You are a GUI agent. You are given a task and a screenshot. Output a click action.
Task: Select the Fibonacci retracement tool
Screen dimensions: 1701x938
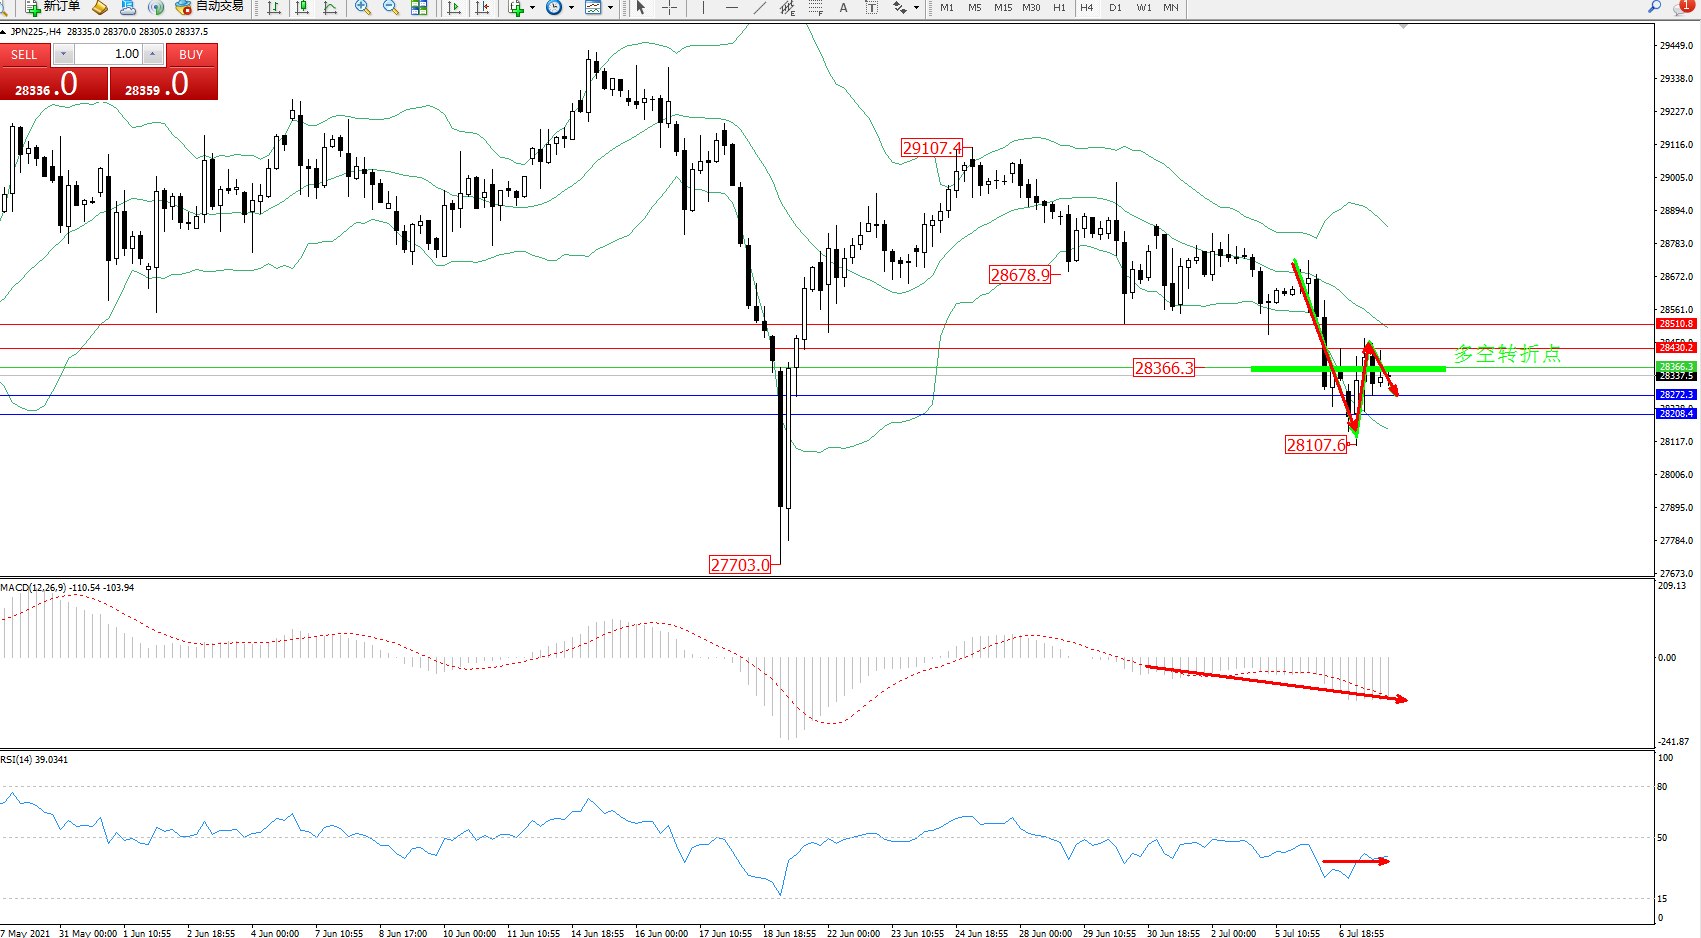click(x=816, y=8)
